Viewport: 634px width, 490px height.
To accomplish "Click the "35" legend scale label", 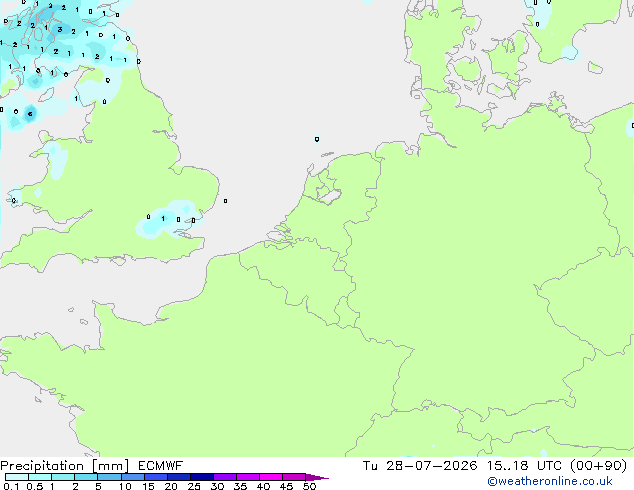I will 240,486.
